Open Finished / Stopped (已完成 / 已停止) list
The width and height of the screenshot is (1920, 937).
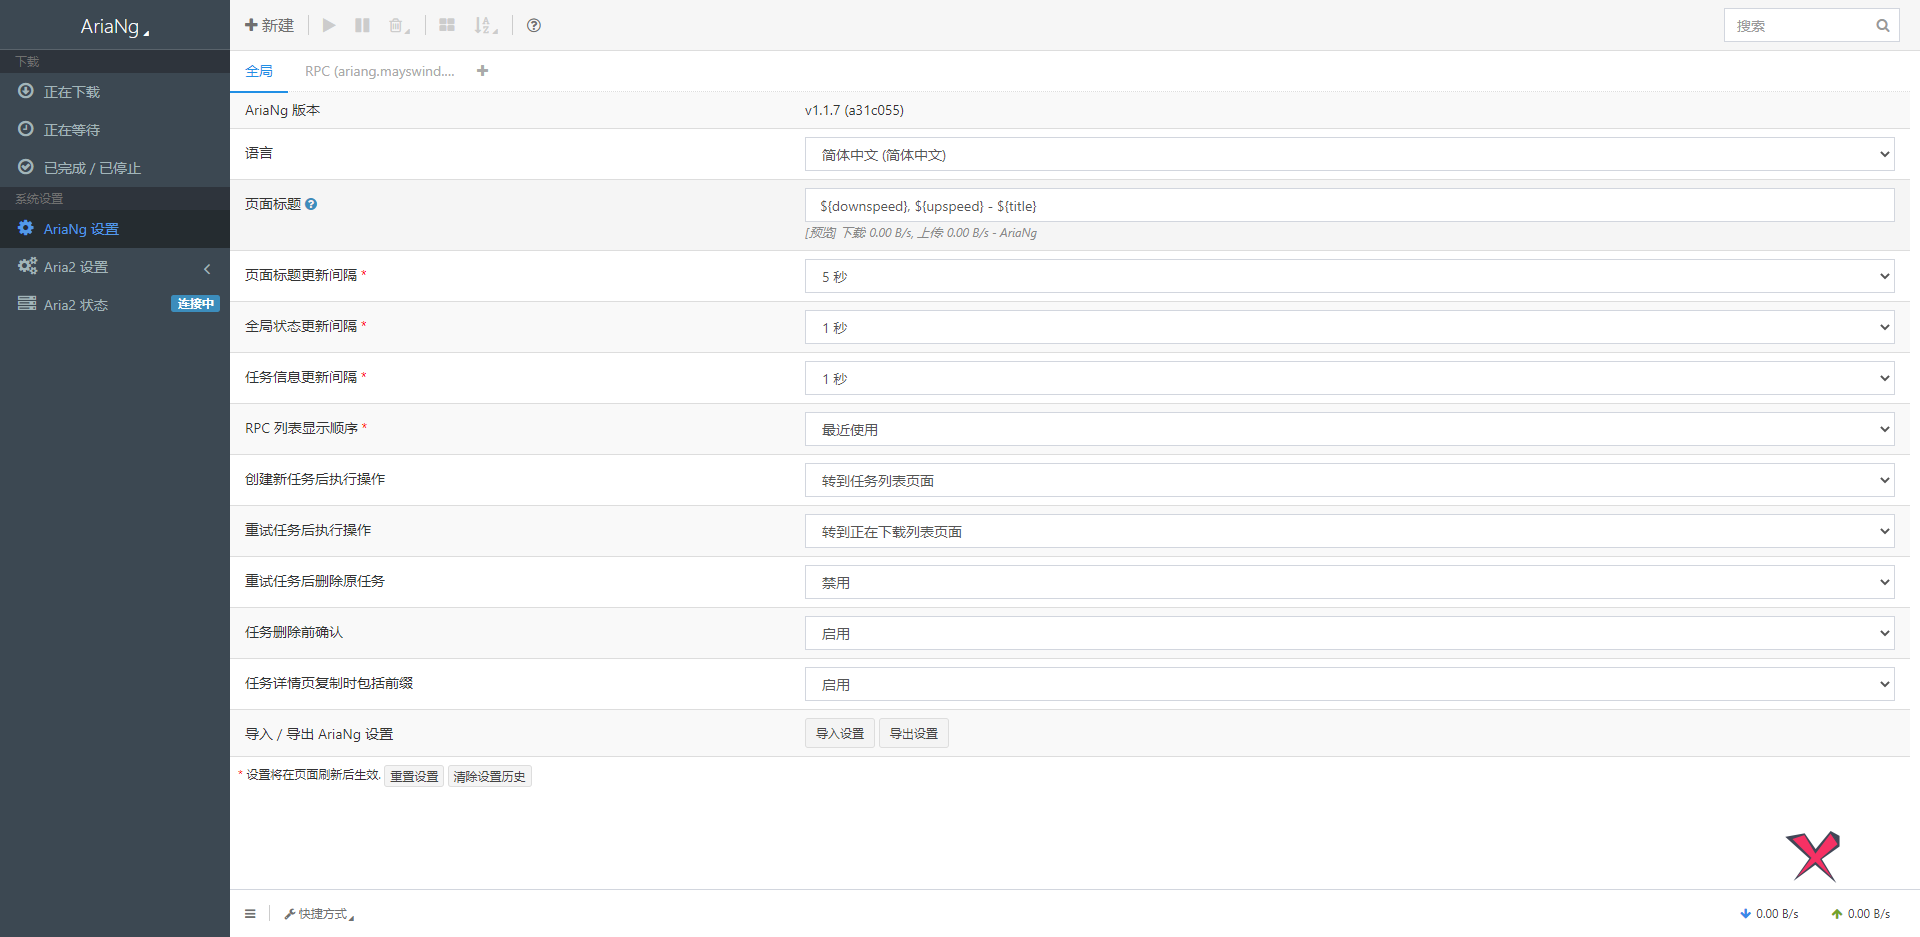pos(115,167)
